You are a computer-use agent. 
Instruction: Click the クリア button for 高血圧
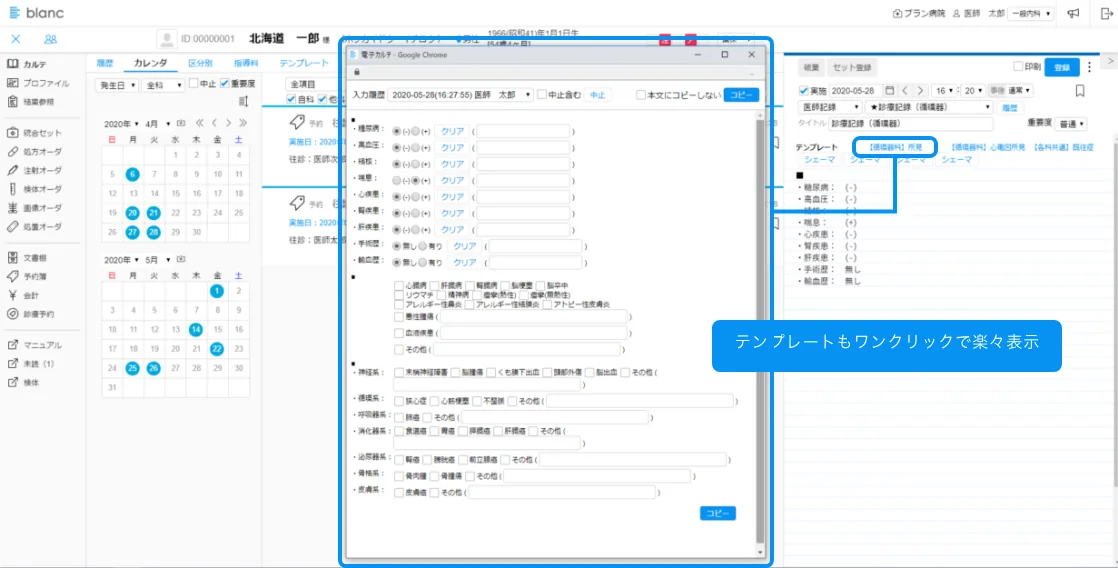[x=453, y=147]
